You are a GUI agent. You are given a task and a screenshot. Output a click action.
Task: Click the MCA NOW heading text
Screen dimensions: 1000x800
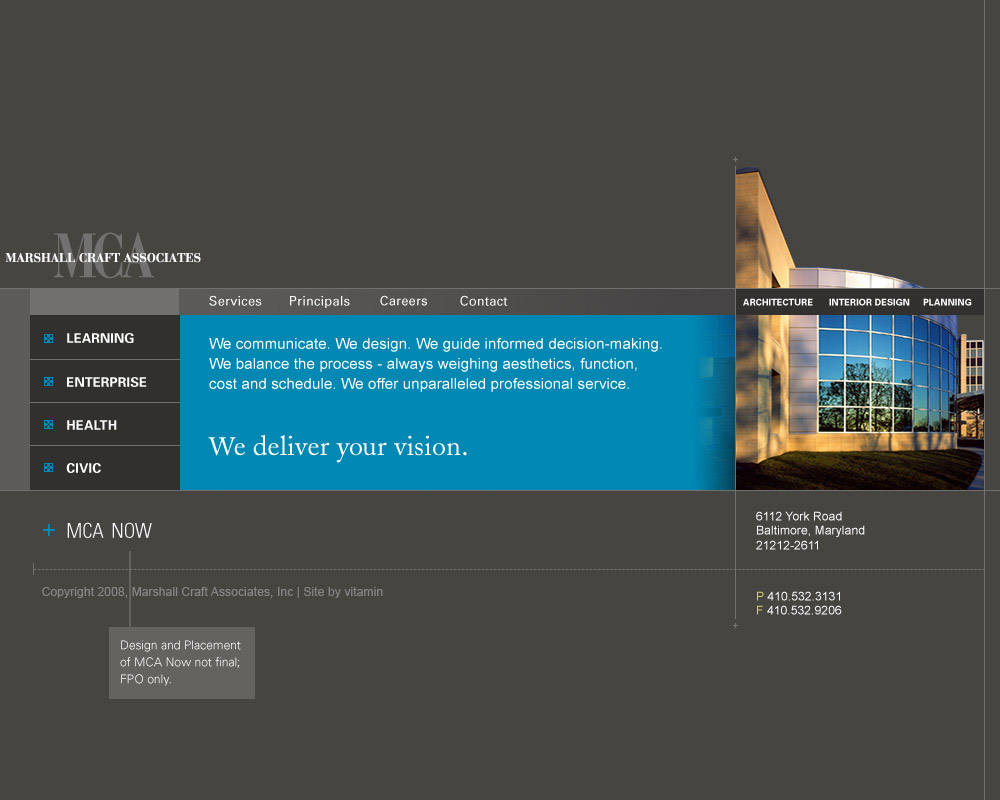pyautogui.click(x=109, y=531)
